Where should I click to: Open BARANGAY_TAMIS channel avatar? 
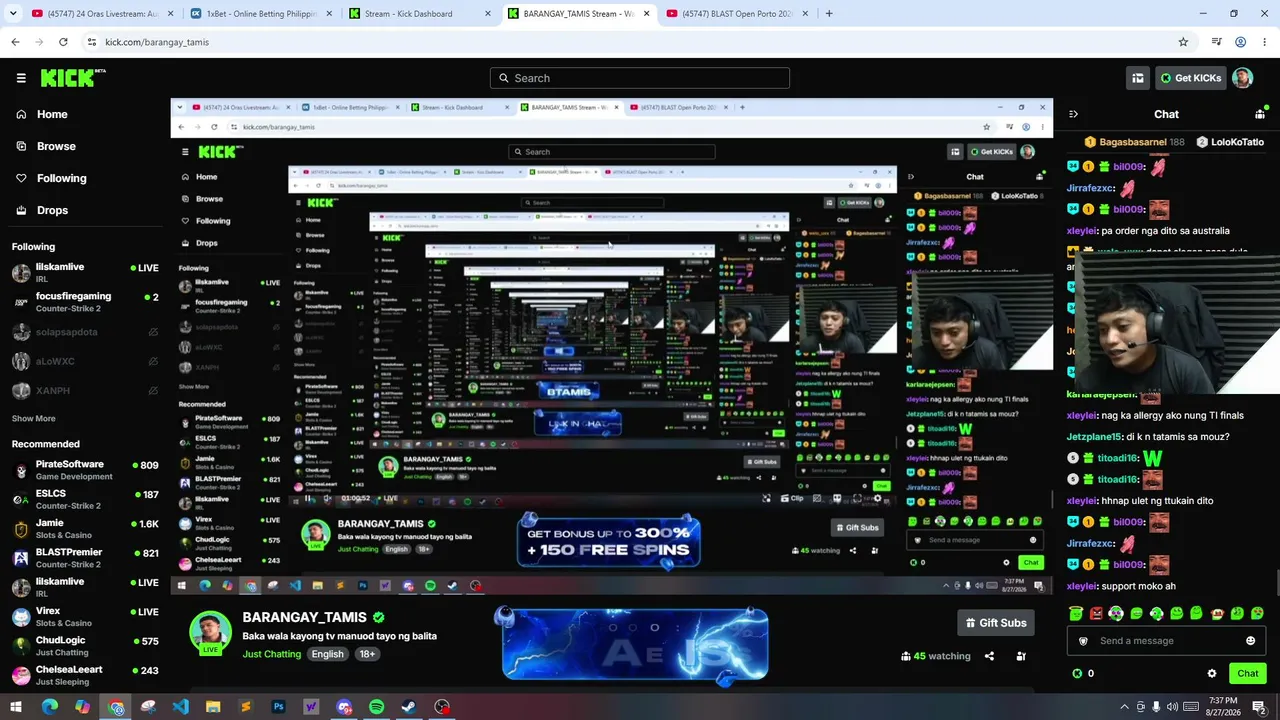211,632
